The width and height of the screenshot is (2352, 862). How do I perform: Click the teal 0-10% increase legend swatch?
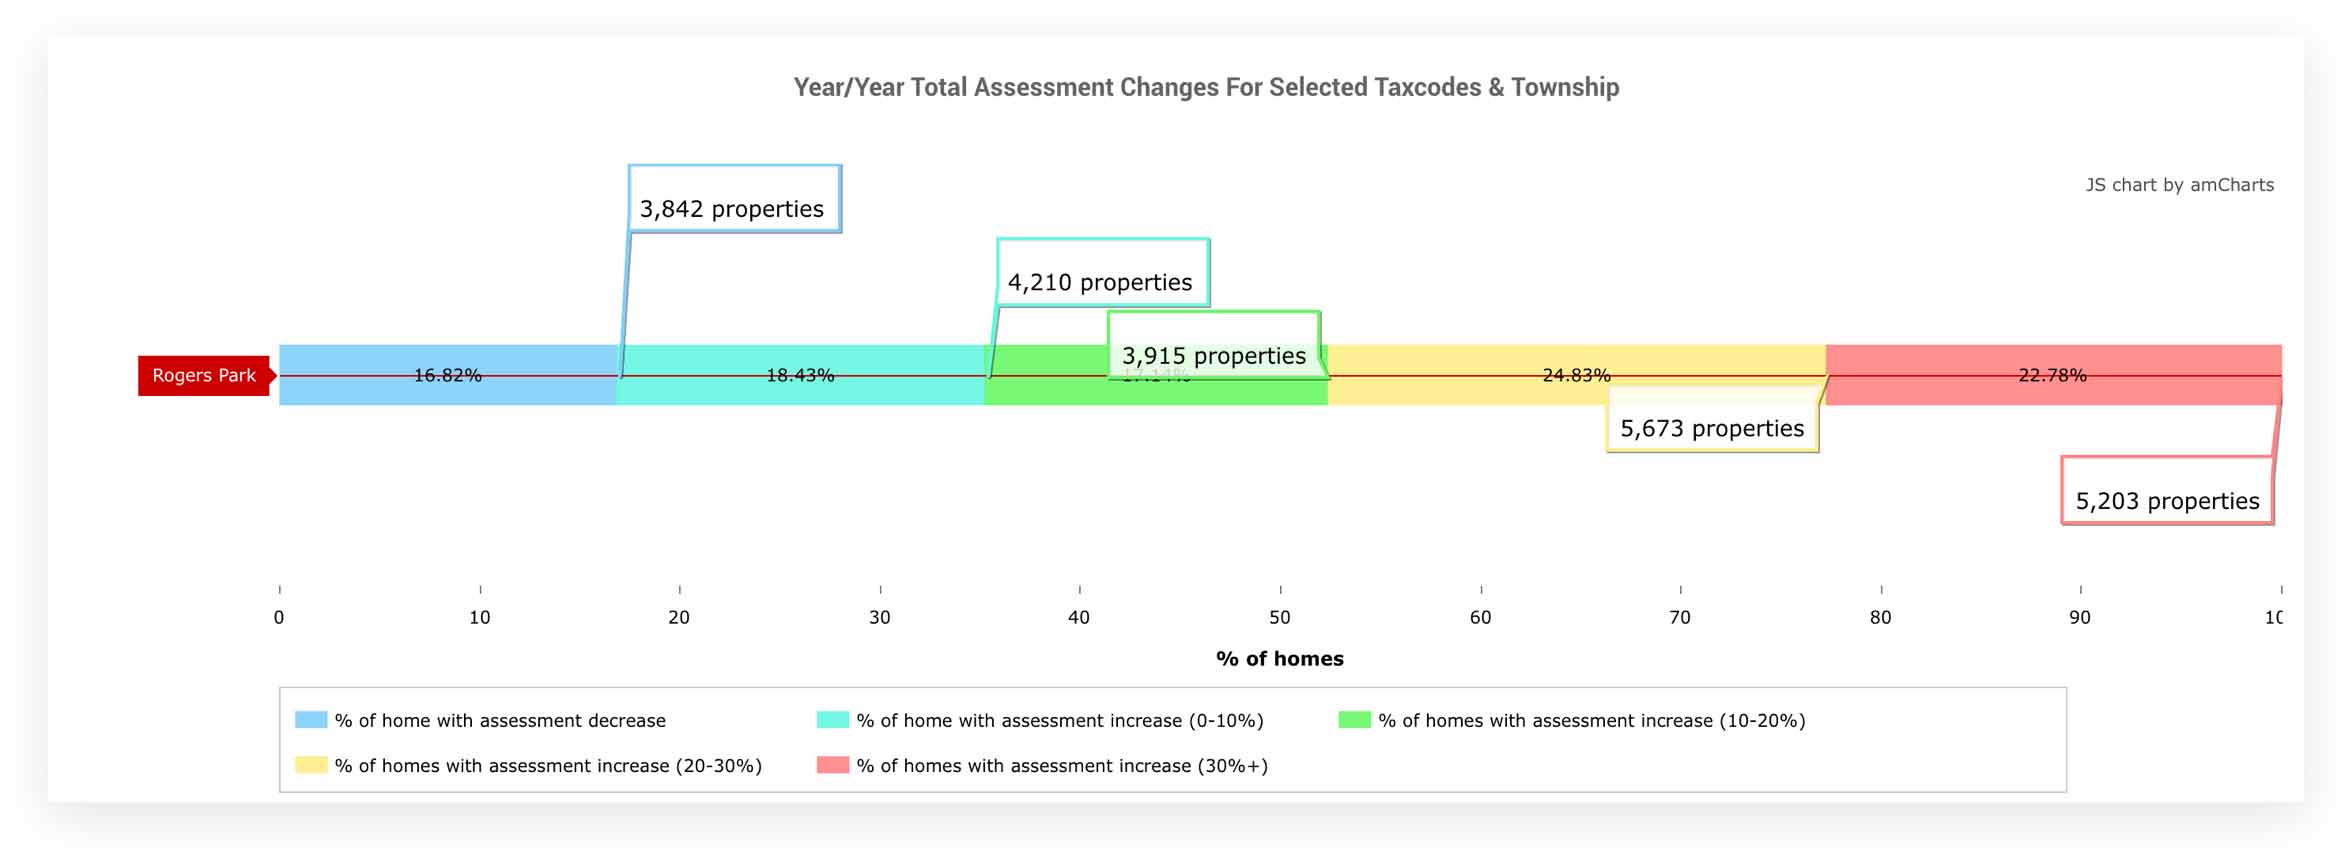pos(833,720)
